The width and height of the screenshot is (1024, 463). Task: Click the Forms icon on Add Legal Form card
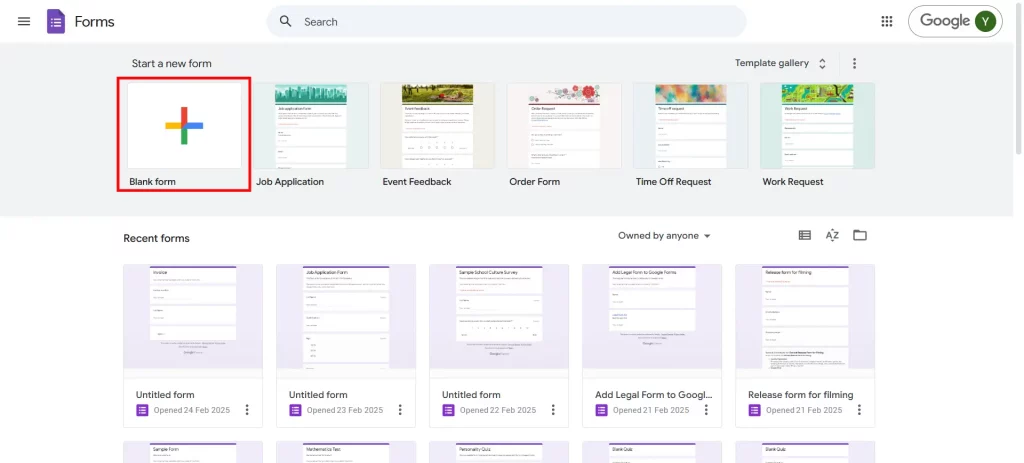click(x=601, y=410)
